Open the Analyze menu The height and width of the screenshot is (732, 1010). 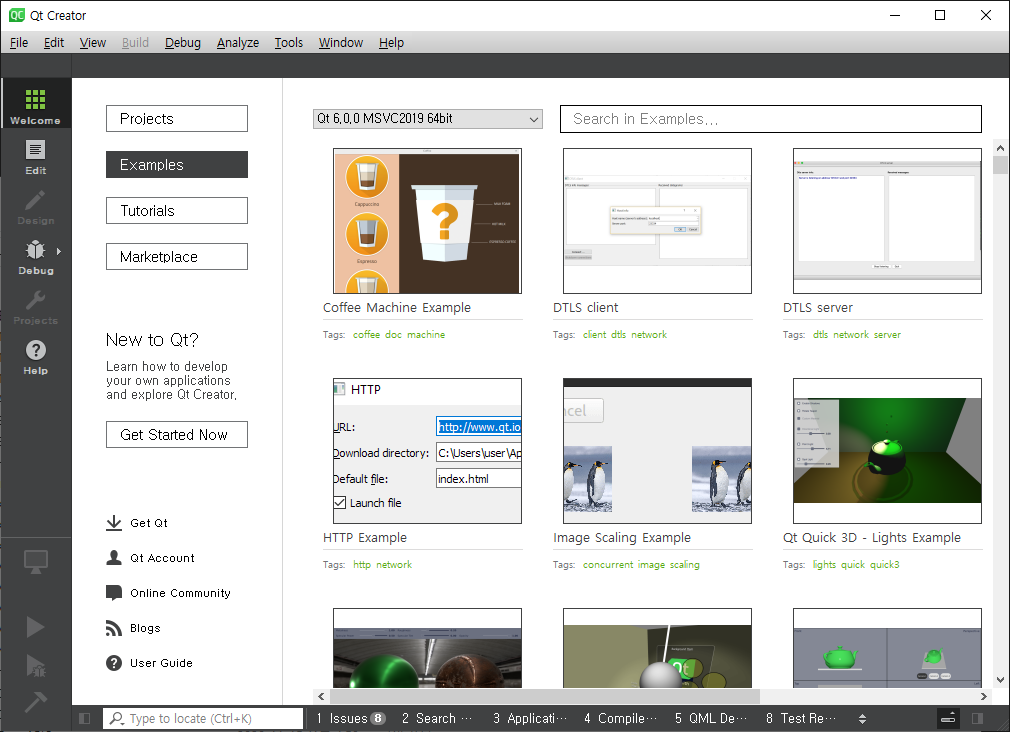[238, 43]
